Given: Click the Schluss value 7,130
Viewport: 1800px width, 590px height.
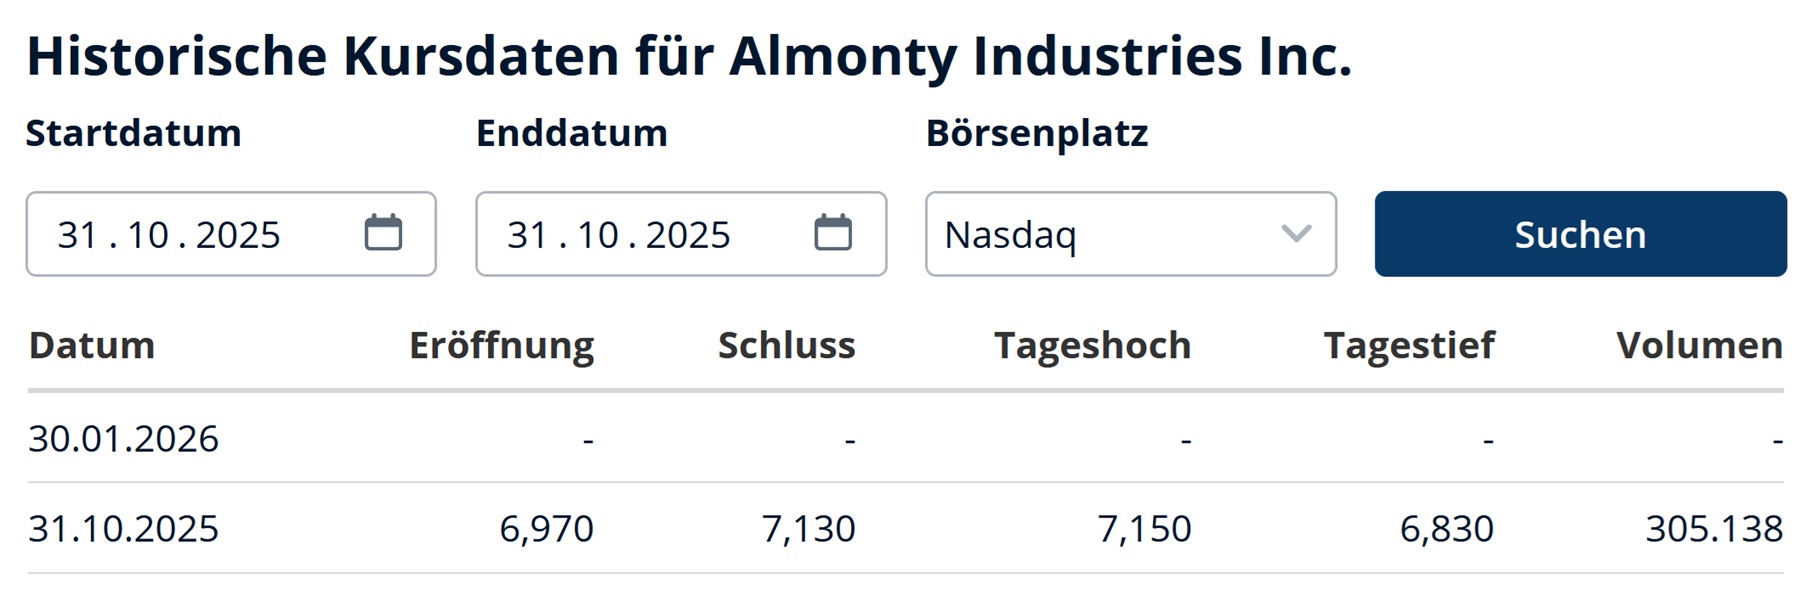Looking at the screenshot, I should 808,527.
